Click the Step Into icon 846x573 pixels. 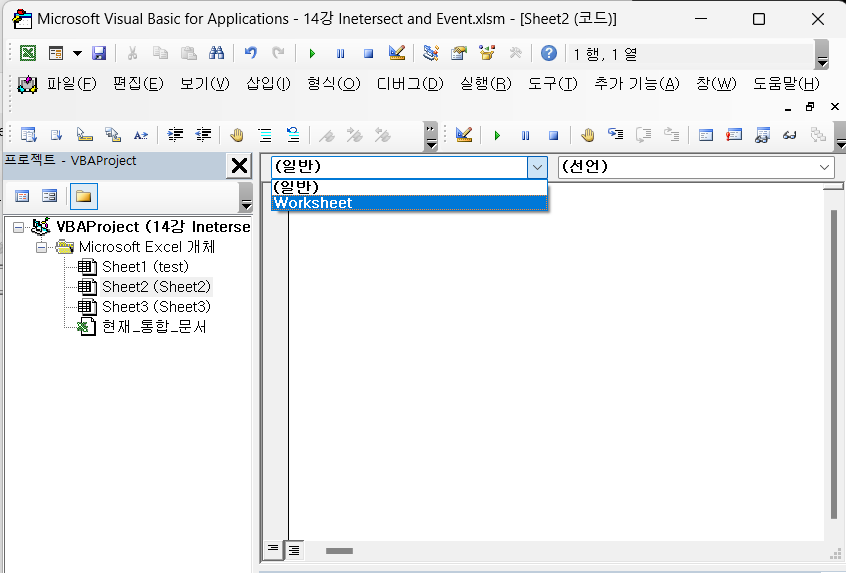click(616, 135)
